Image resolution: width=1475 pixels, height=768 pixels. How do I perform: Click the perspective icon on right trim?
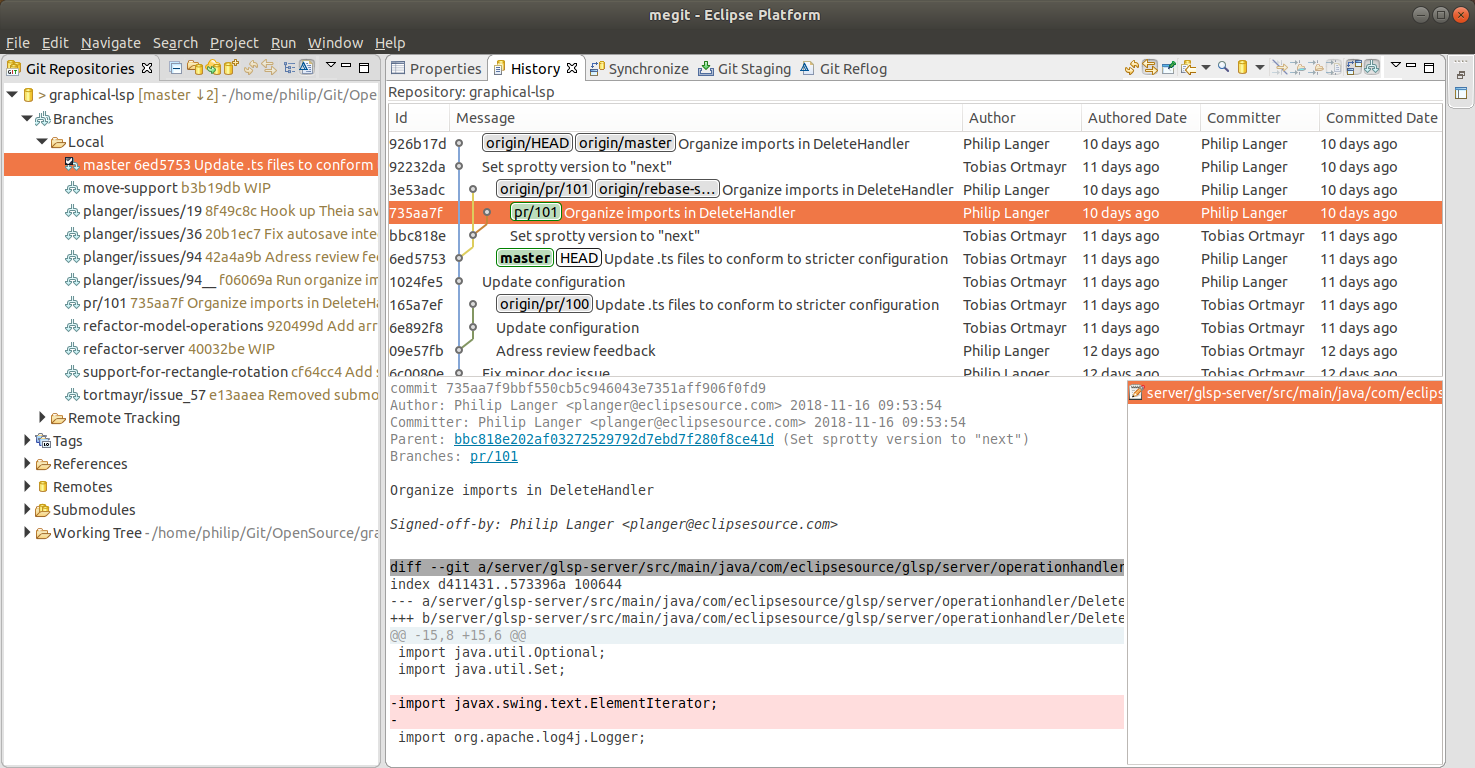[x=1461, y=93]
